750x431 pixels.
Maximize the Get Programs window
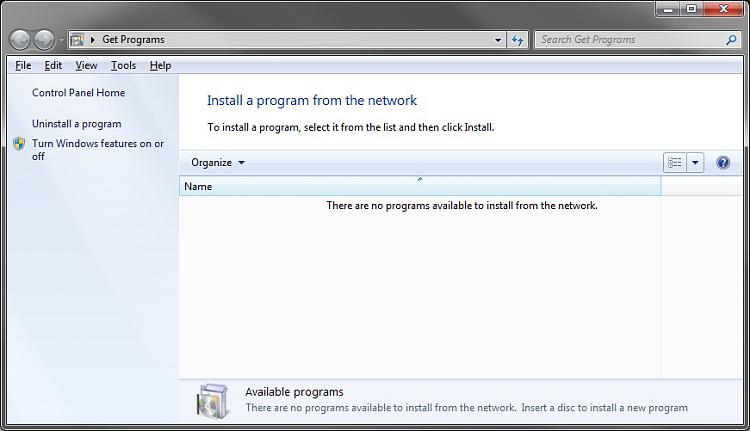[x=691, y=9]
